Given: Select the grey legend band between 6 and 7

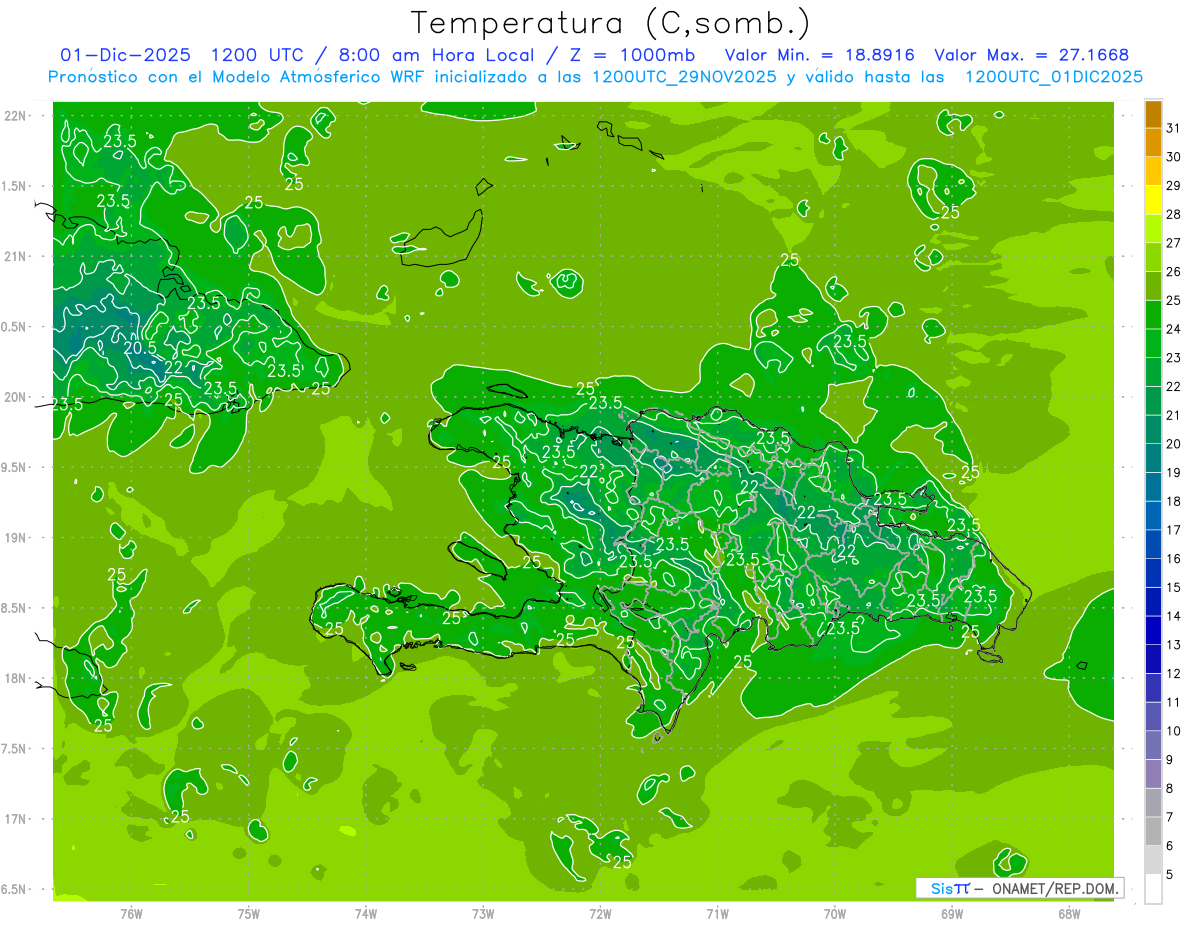Looking at the screenshot, I should pyautogui.click(x=1153, y=832).
